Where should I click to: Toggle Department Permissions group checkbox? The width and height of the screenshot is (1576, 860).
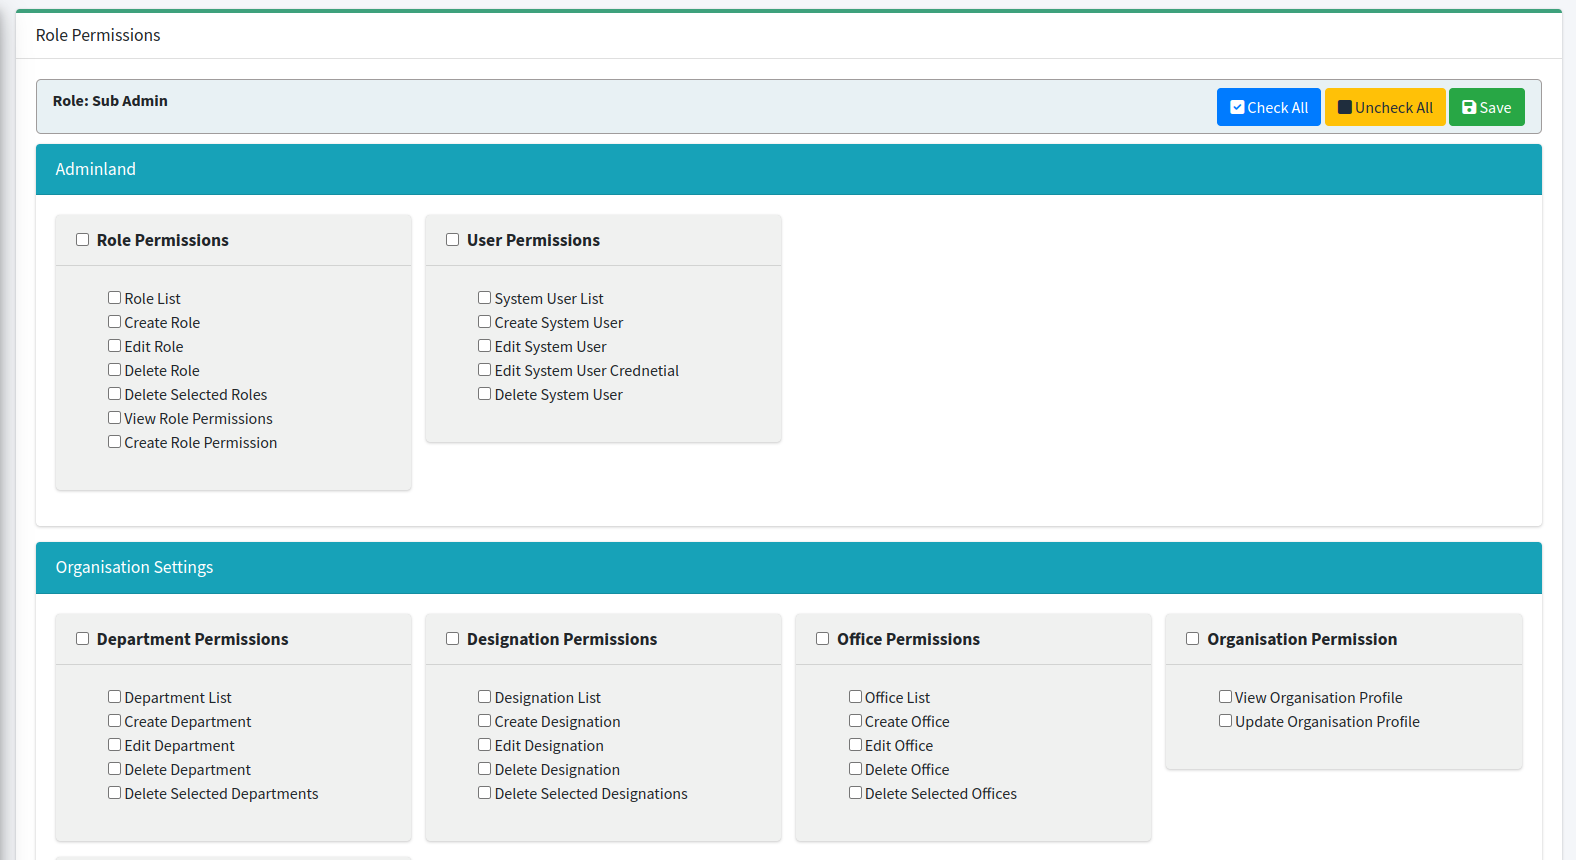pos(83,639)
